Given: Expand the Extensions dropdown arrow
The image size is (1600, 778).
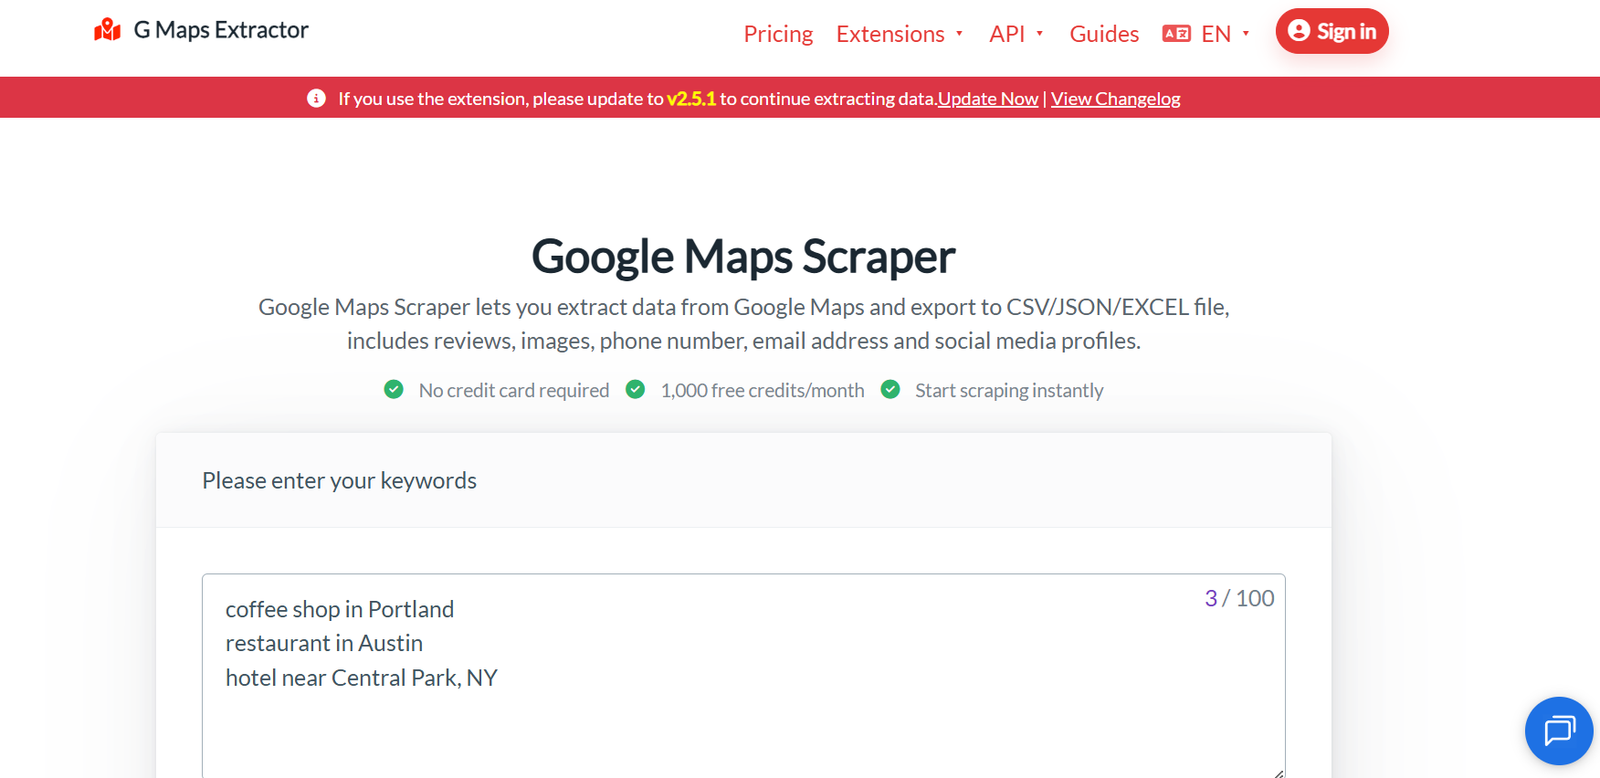Looking at the screenshot, I should click(x=959, y=34).
